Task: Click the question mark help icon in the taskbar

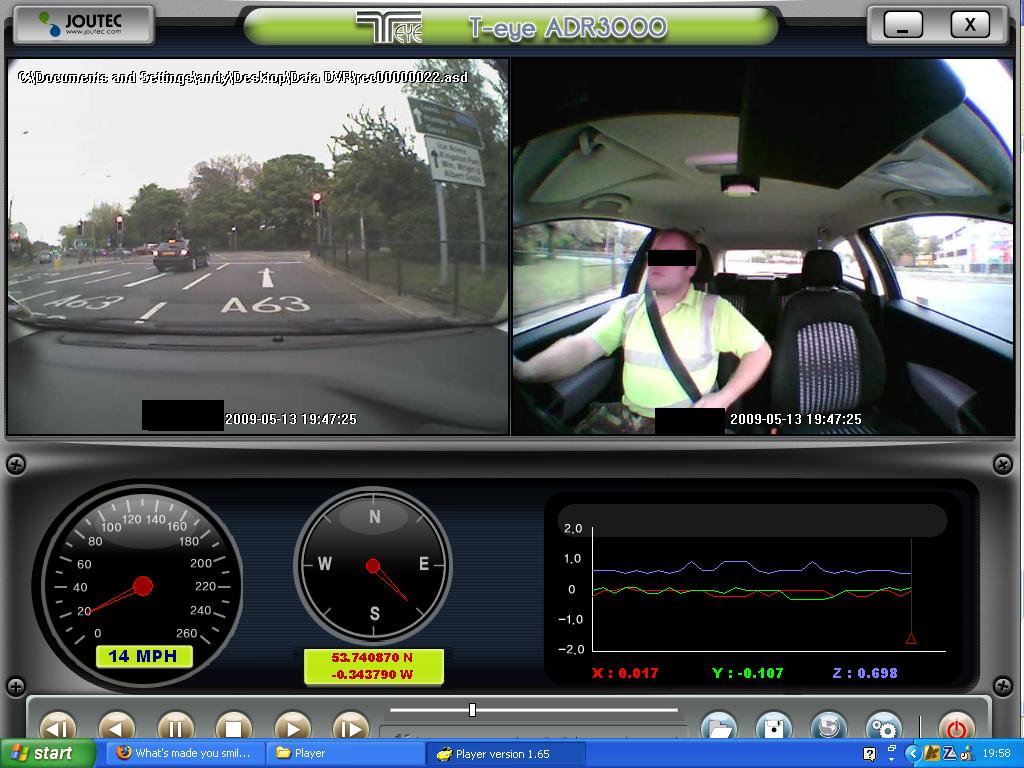Action: (x=869, y=754)
